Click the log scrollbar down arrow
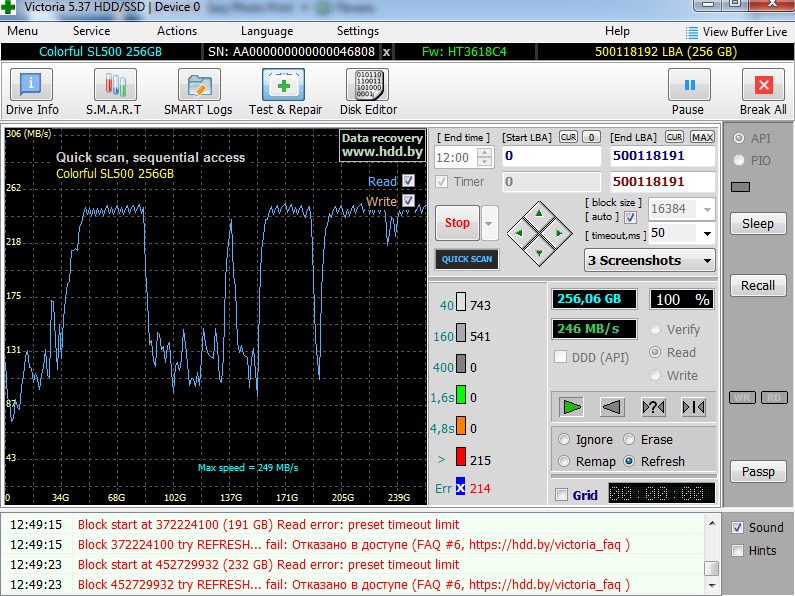This screenshot has height=596, width=795. (x=712, y=585)
